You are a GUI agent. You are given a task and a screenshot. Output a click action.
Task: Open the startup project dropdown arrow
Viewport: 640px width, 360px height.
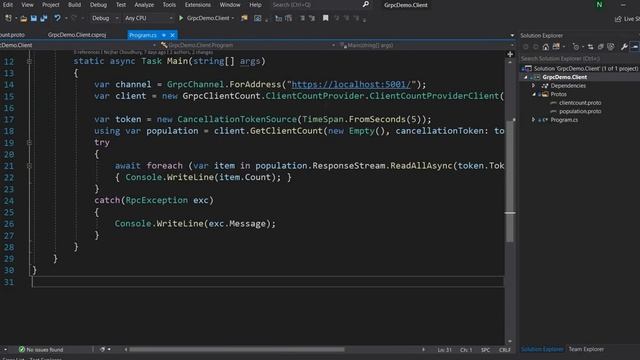coord(233,18)
